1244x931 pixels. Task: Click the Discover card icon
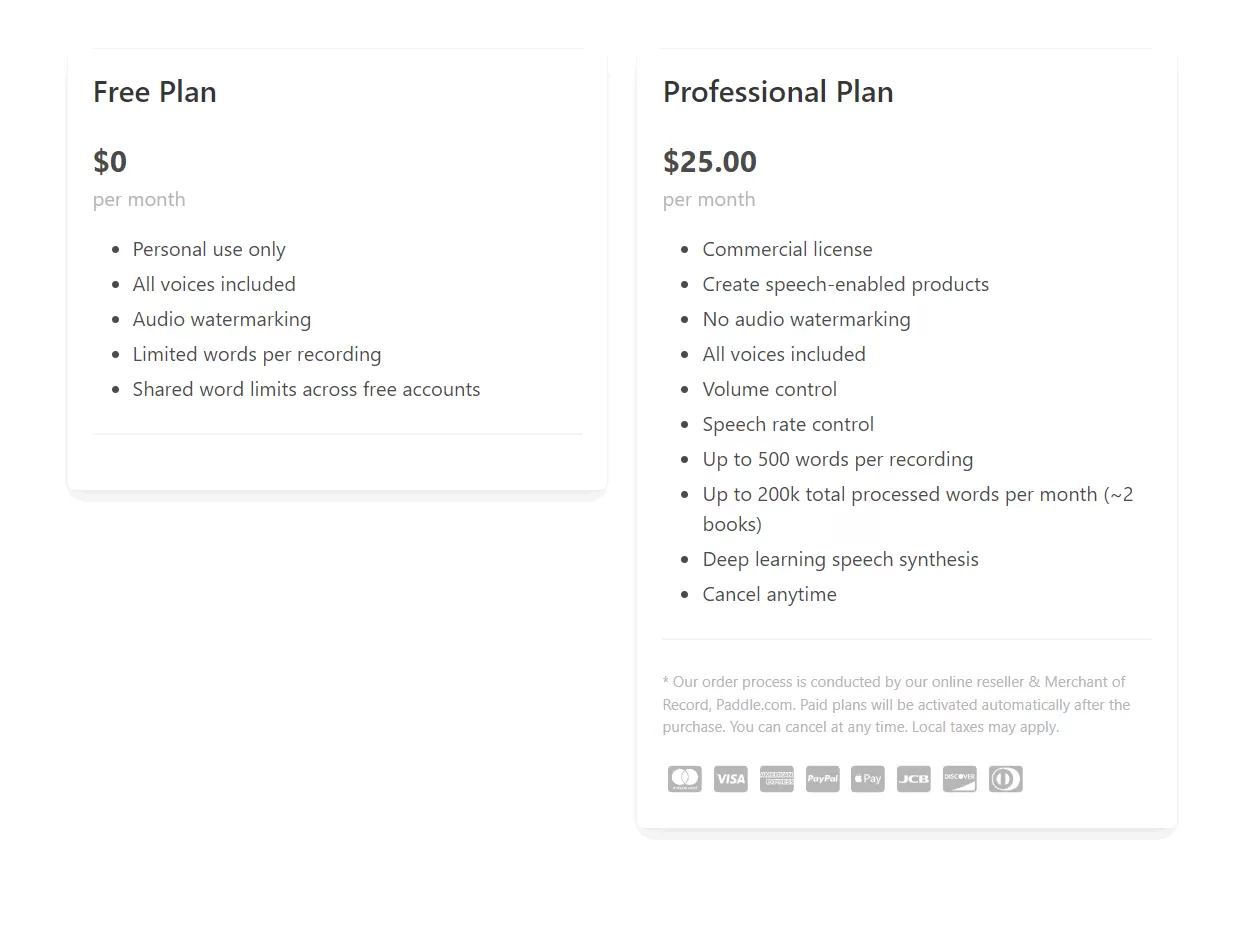[960, 779]
